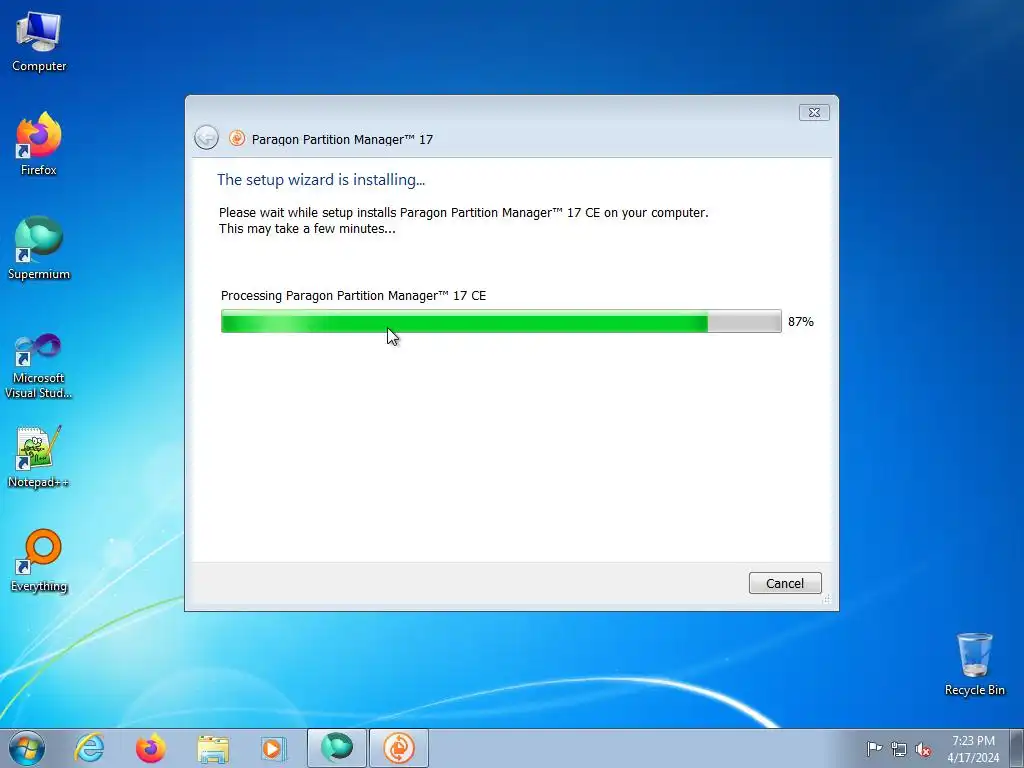Open network status icon in tray
The height and width of the screenshot is (768, 1024).
tap(899, 749)
